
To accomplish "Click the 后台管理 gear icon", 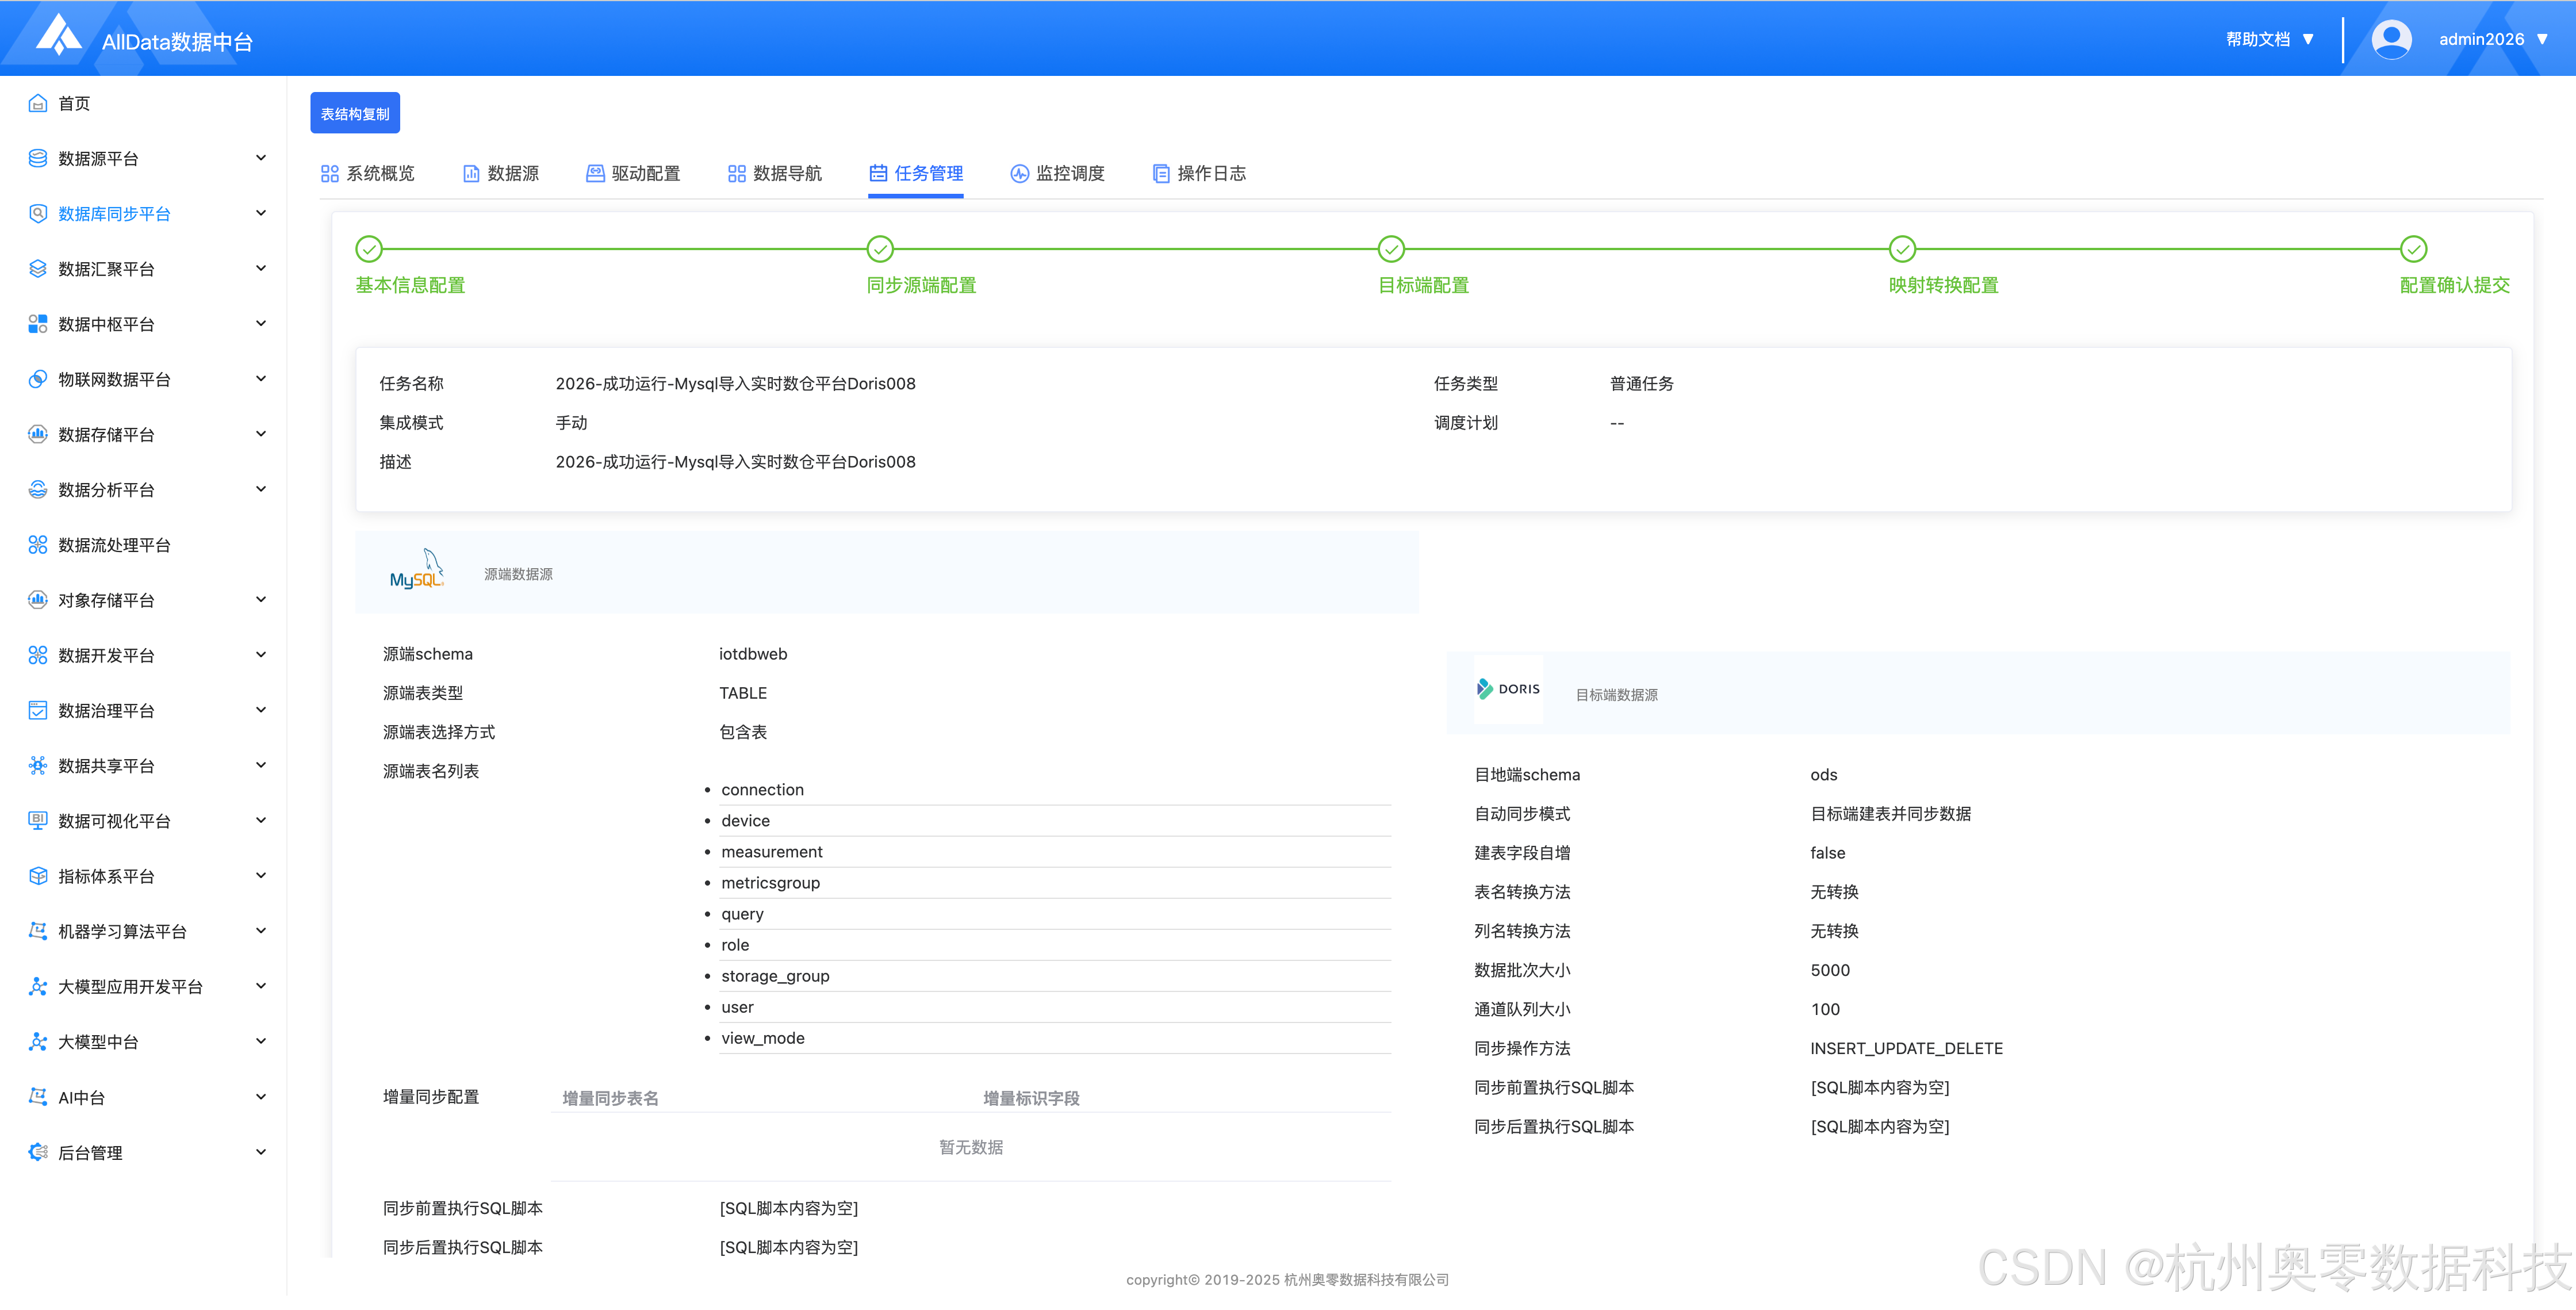I will click(x=38, y=1152).
